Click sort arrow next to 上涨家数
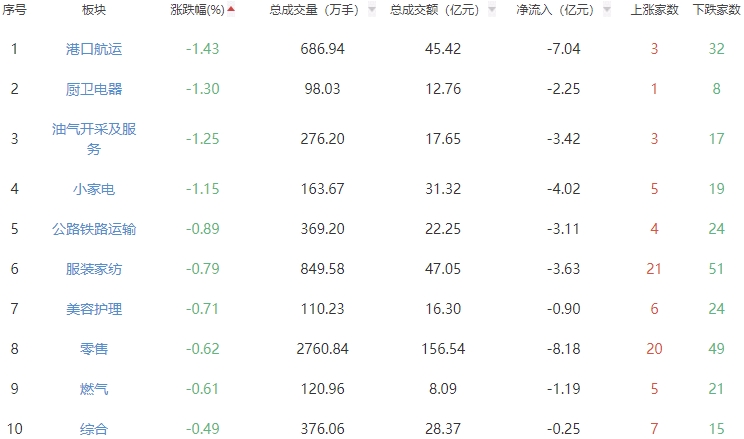744x439 pixels. click(686, 10)
